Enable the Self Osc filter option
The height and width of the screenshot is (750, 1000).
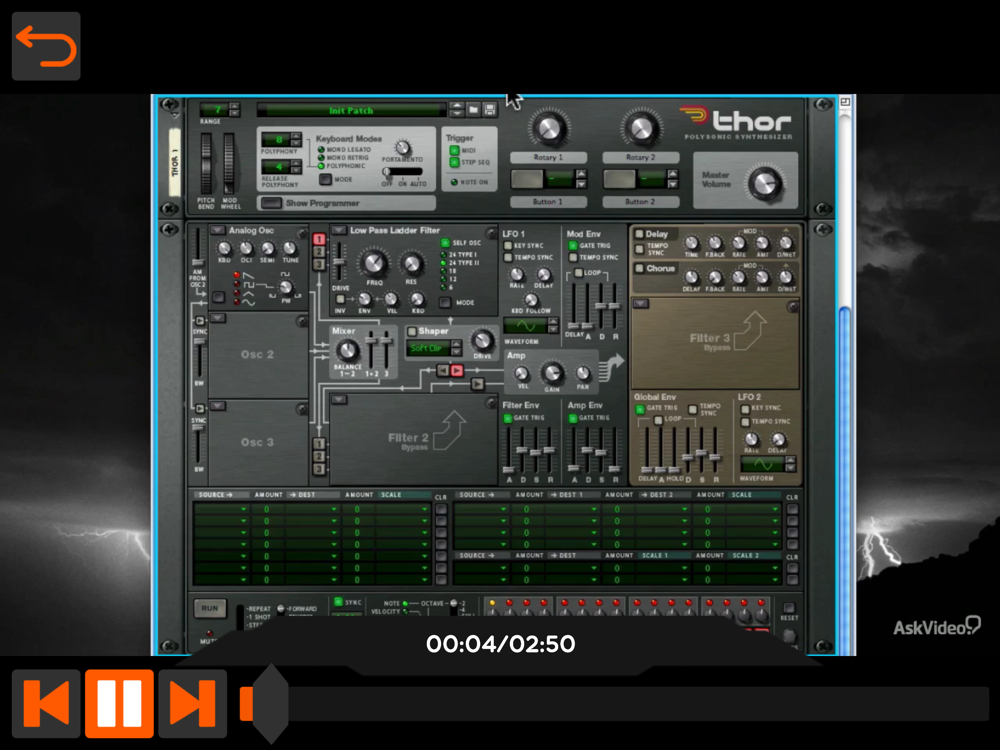pyautogui.click(x=445, y=243)
